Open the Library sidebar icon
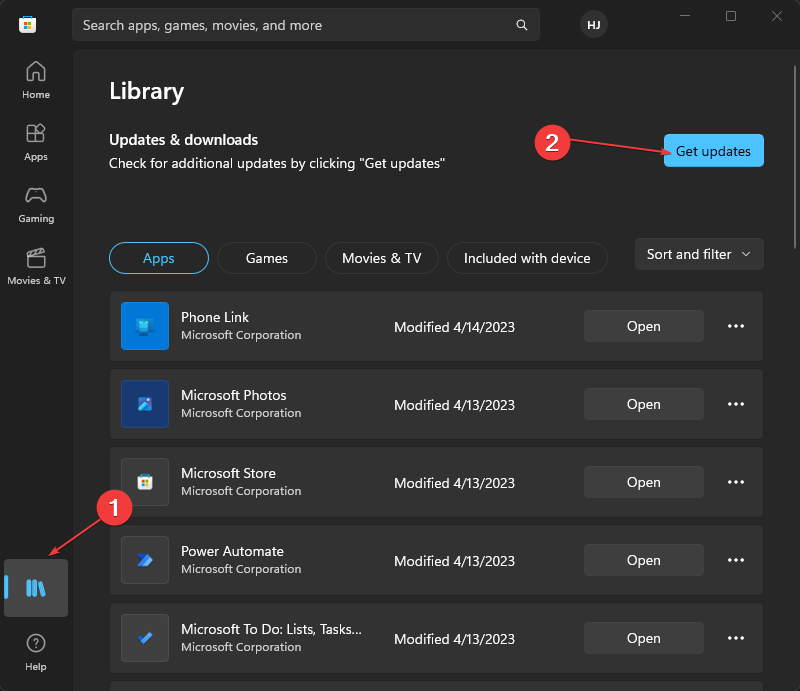Image resolution: width=800 pixels, height=691 pixels. click(x=36, y=588)
